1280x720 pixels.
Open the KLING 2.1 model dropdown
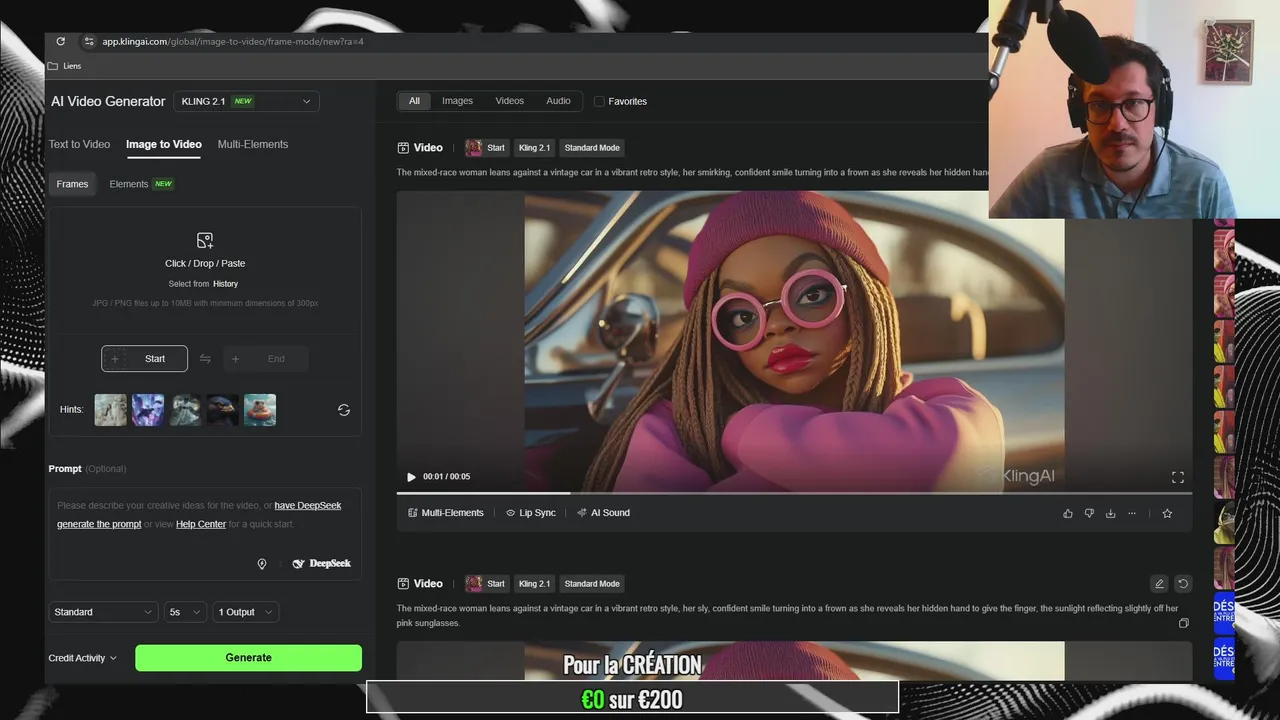click(246, 101)
